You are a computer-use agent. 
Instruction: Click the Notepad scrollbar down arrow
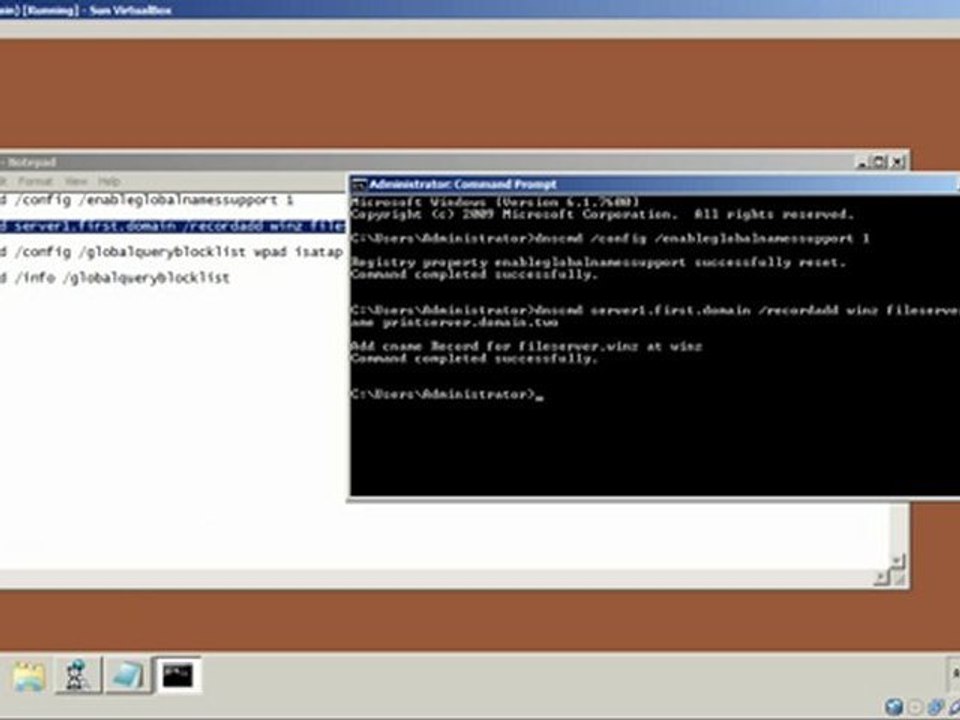coord(897,560)
